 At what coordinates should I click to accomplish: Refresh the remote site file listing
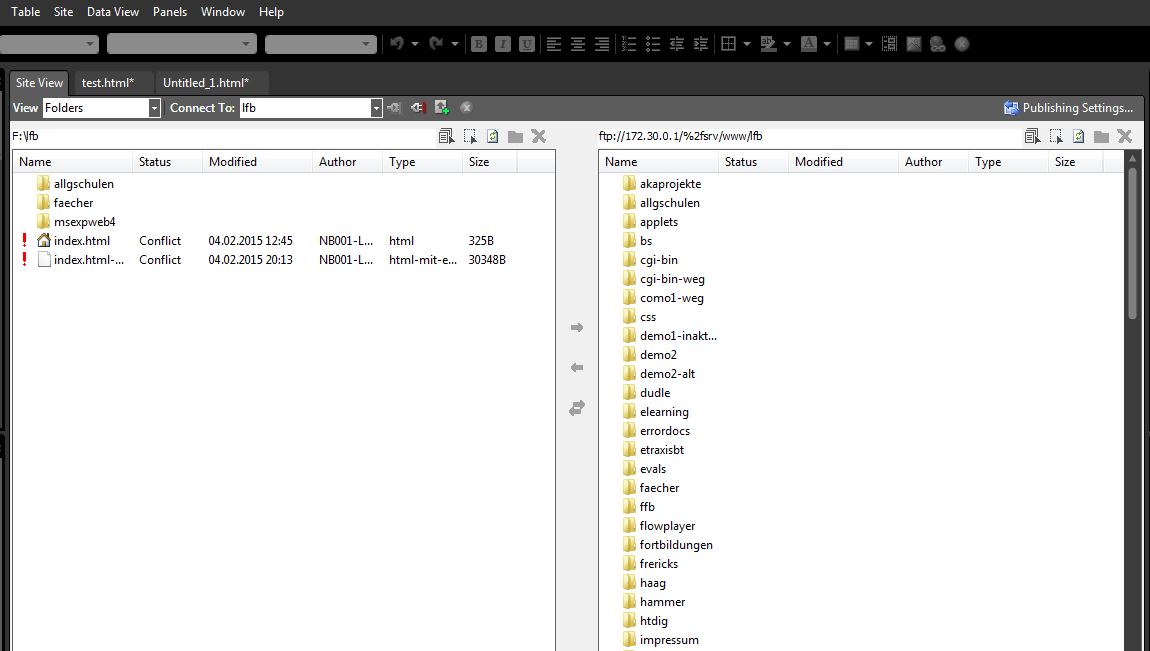[1078, 134]
